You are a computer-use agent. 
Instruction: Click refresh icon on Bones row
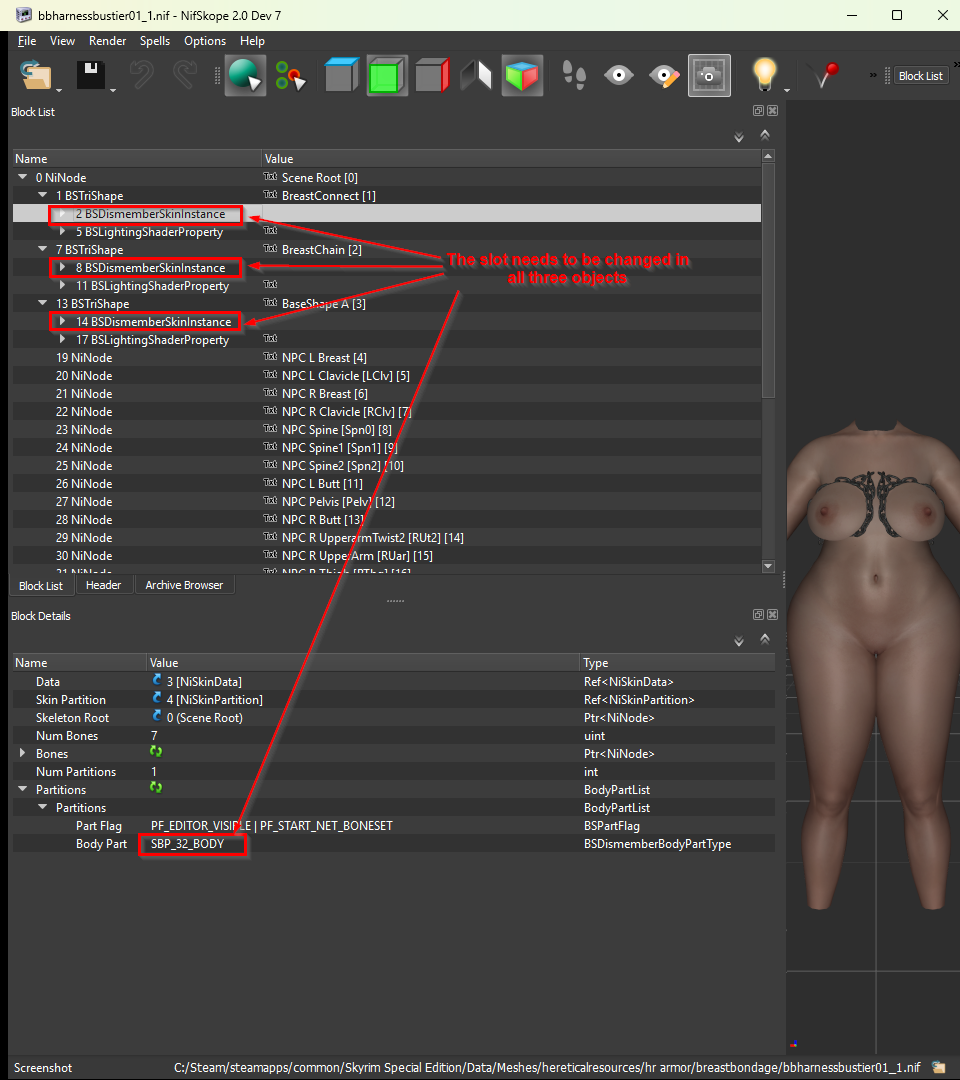point(156,752)
